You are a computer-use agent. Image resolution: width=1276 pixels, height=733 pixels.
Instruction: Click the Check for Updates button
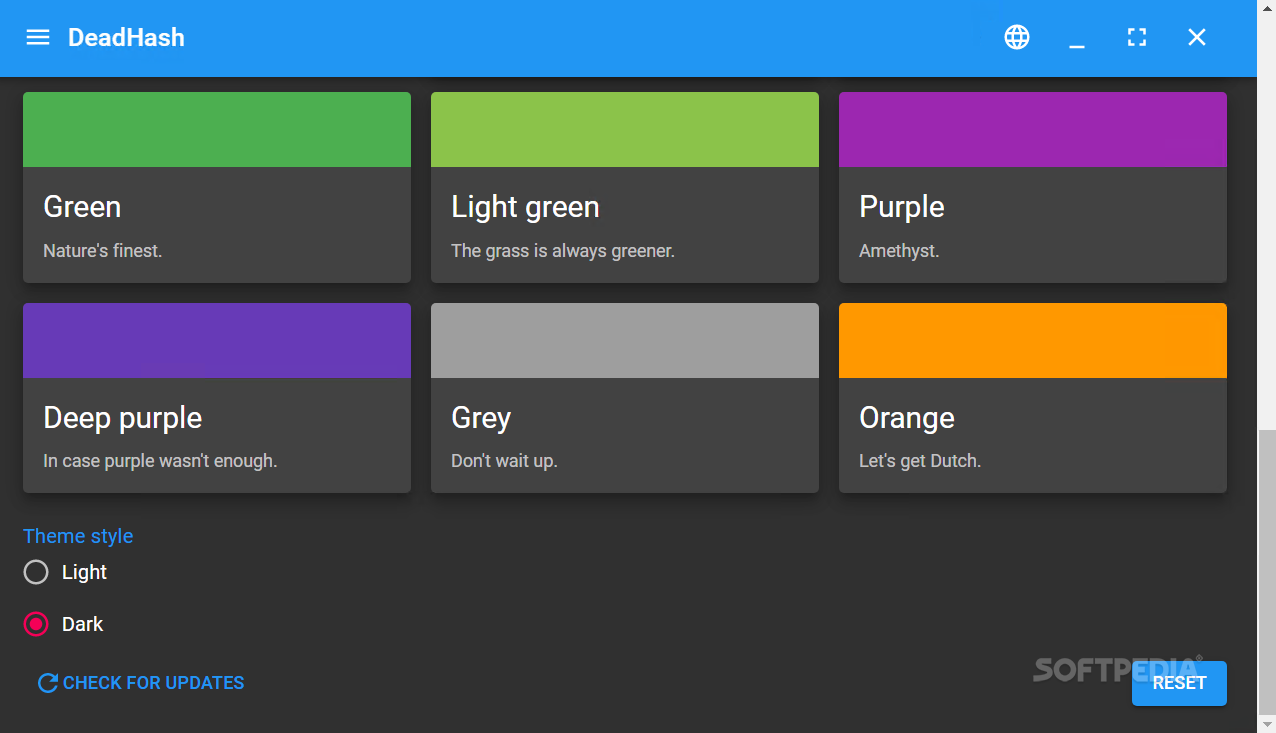[x=141, y=683]
